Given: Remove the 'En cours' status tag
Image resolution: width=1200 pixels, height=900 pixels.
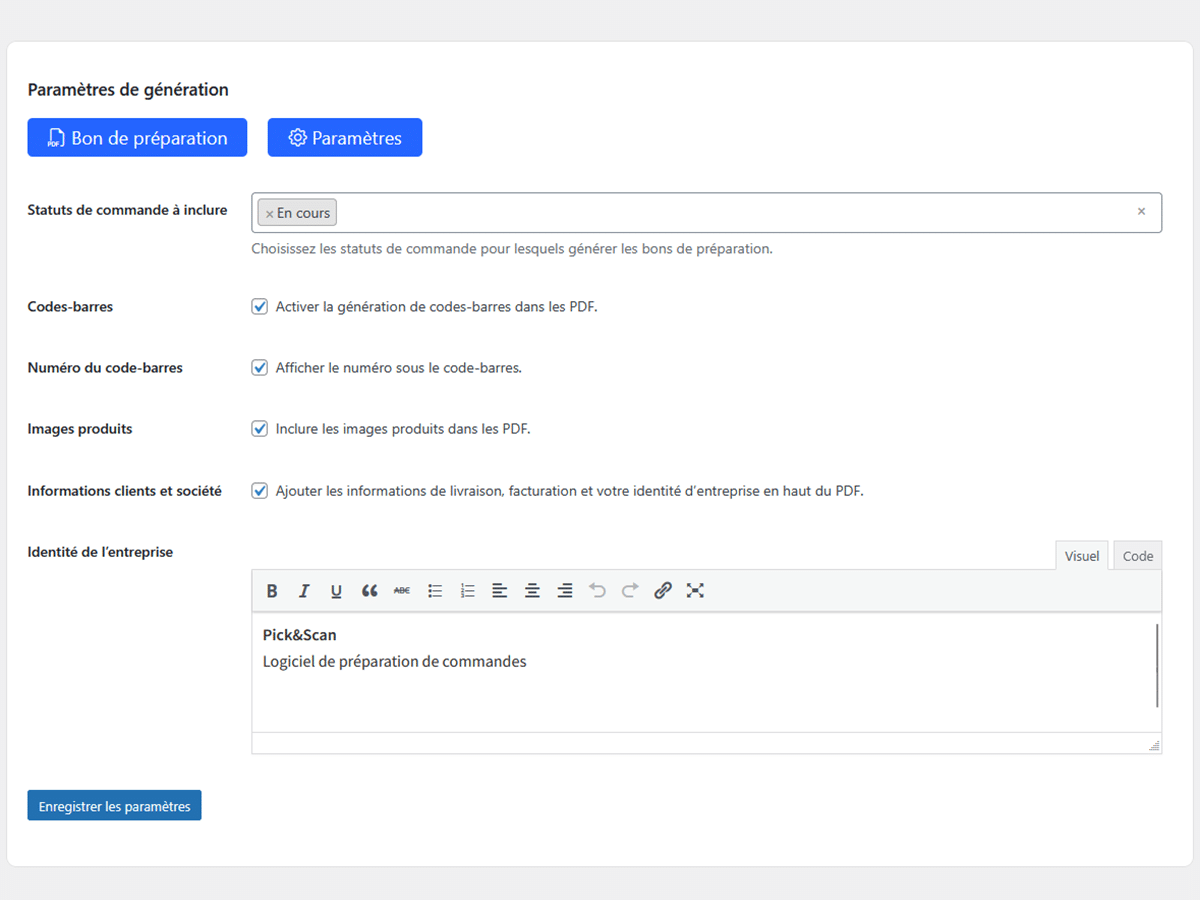Looking at the screenshot, I should (269, 214).
